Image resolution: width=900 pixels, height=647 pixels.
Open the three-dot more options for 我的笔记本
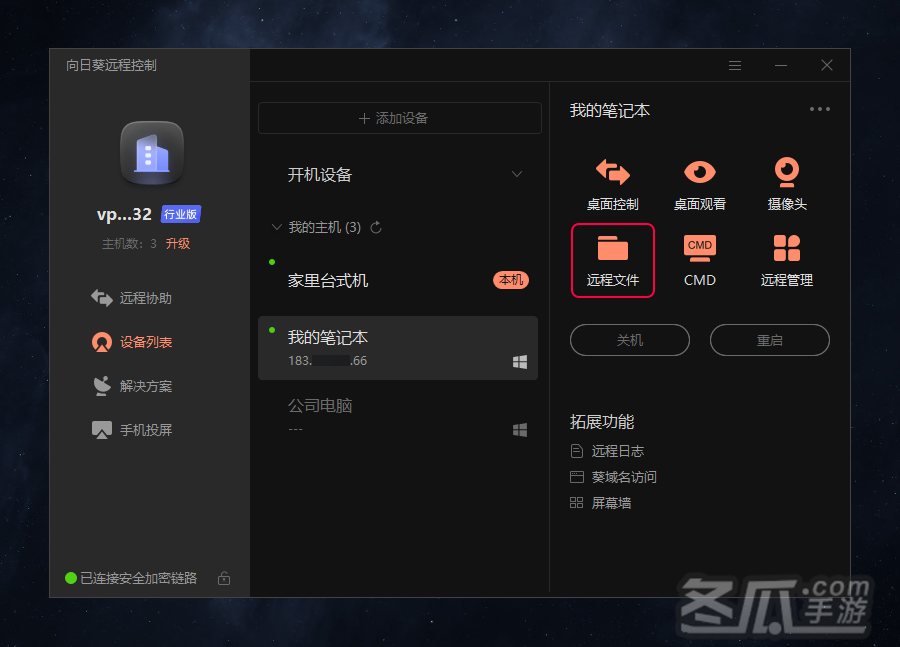pyautogui.click(x=820, y=109)
